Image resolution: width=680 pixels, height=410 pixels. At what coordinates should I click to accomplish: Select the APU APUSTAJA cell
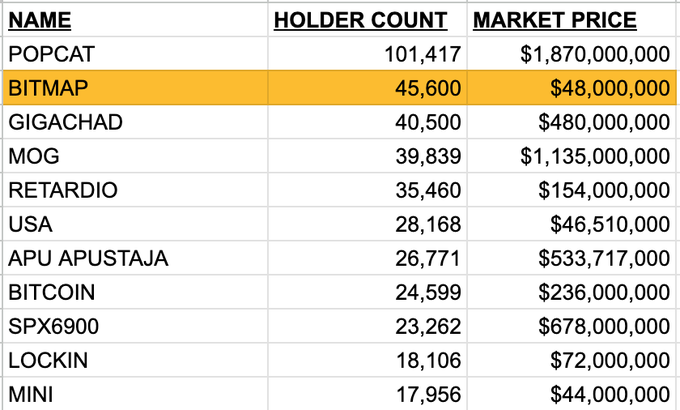coord(88,258)
